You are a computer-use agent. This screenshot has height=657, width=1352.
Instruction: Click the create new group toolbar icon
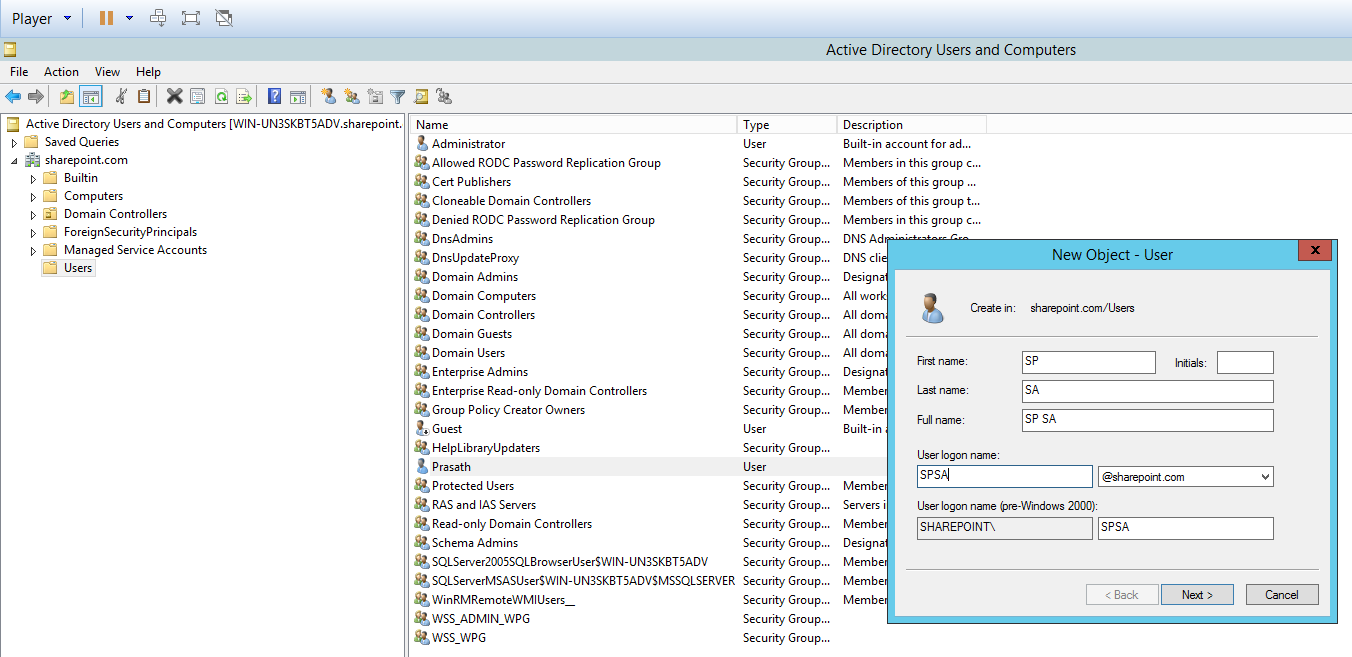pyautogui.click(x=351, y=97)
